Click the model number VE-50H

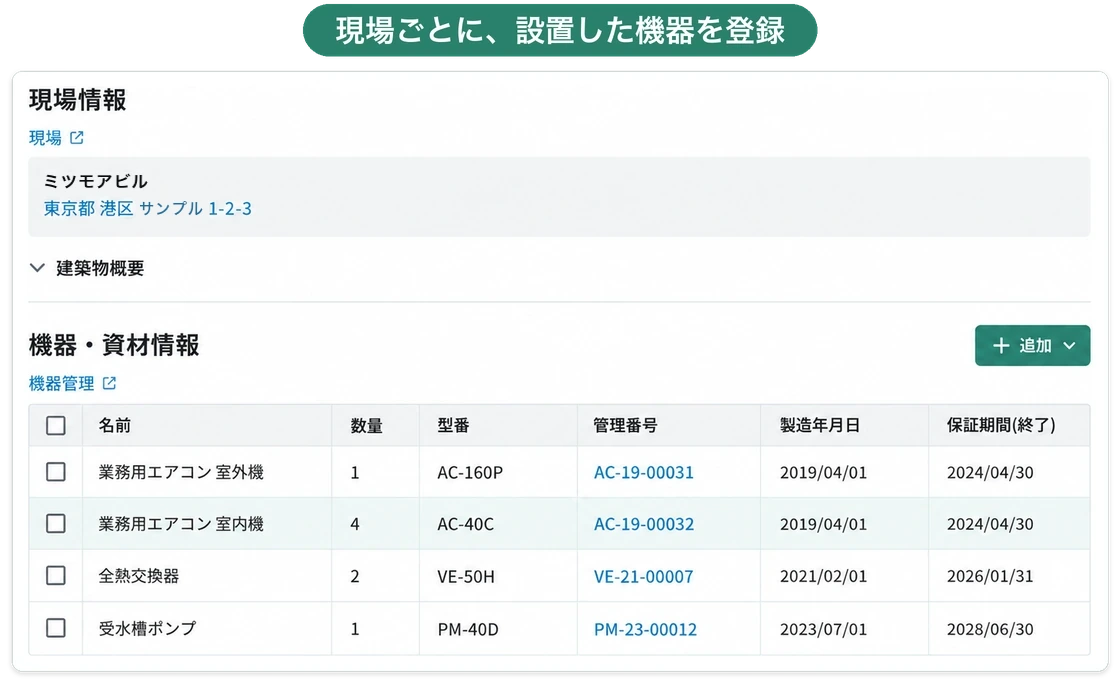tap(466, 577)
